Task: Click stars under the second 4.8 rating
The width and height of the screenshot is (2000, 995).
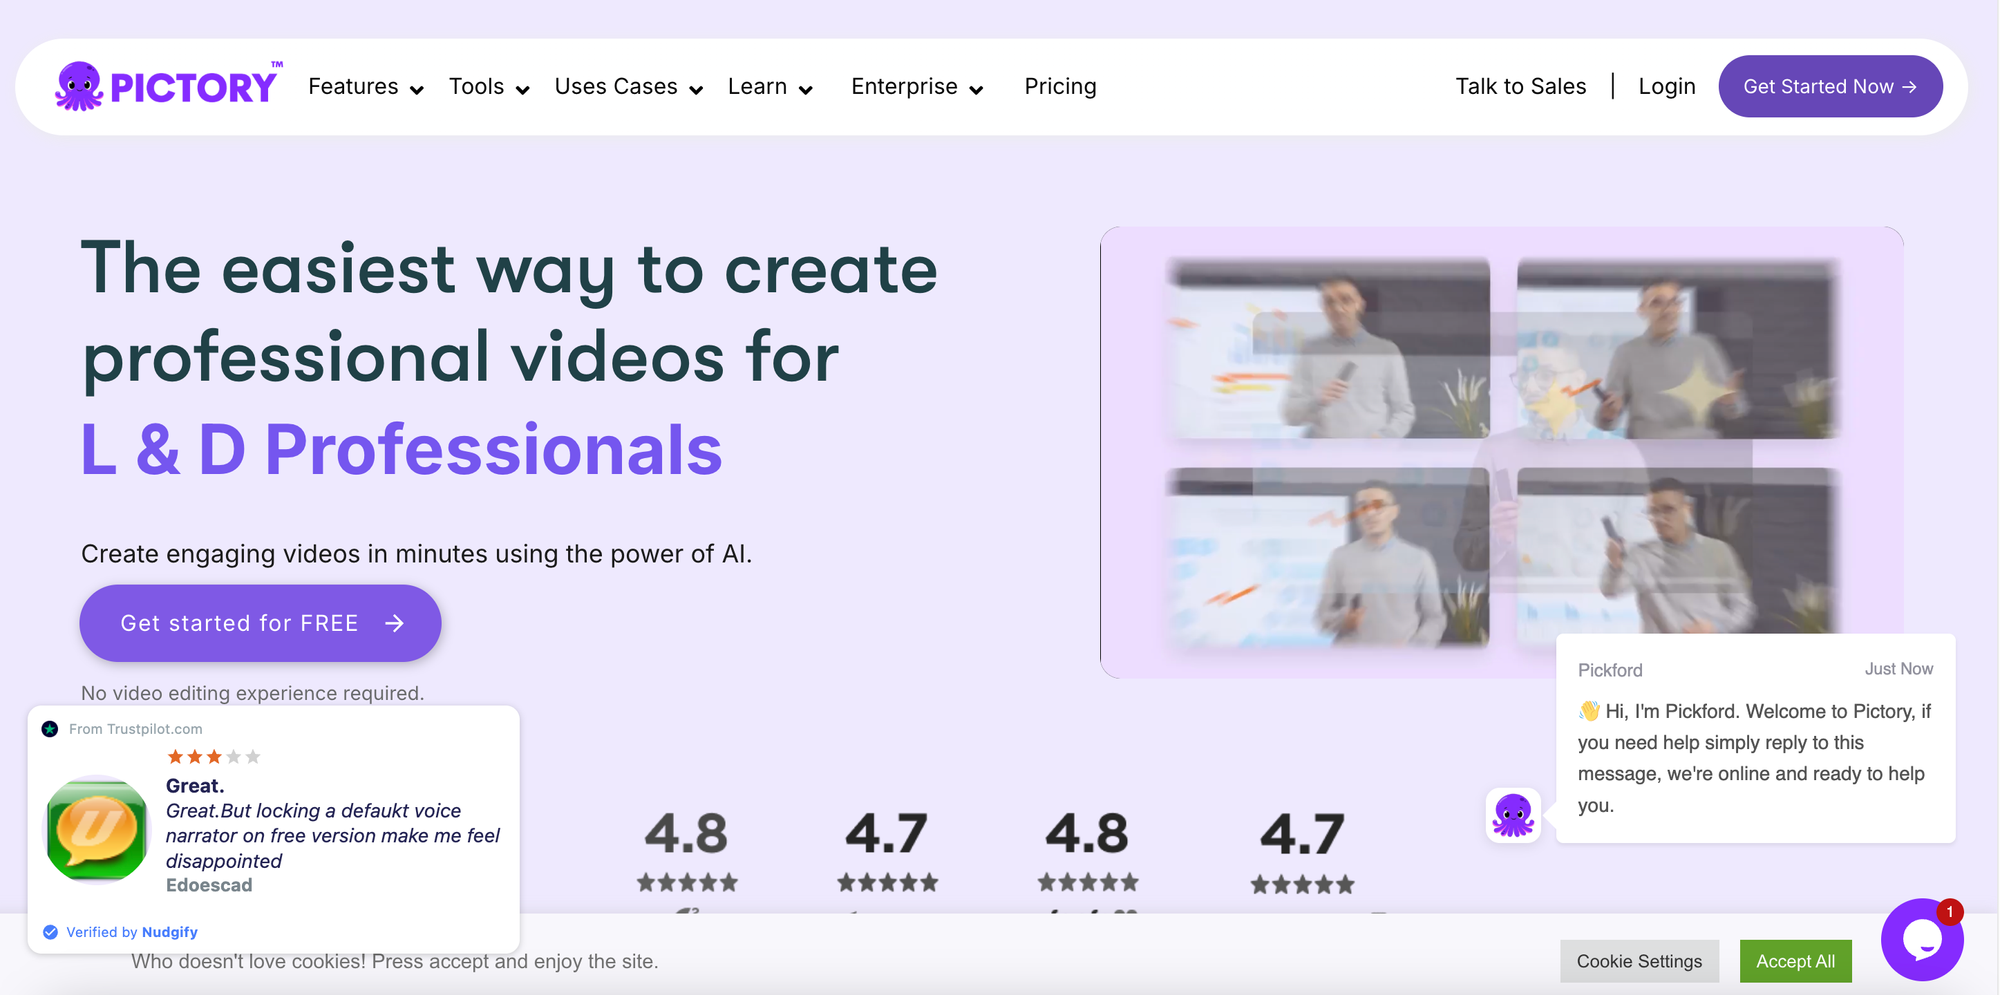Action: 1087,882
